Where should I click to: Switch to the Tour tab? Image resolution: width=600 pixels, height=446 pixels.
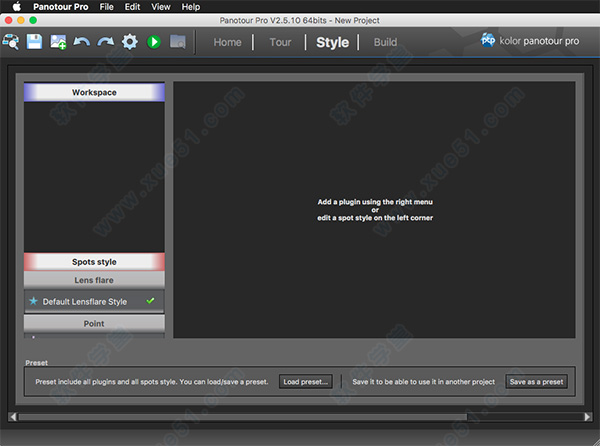tap(280, 42)
